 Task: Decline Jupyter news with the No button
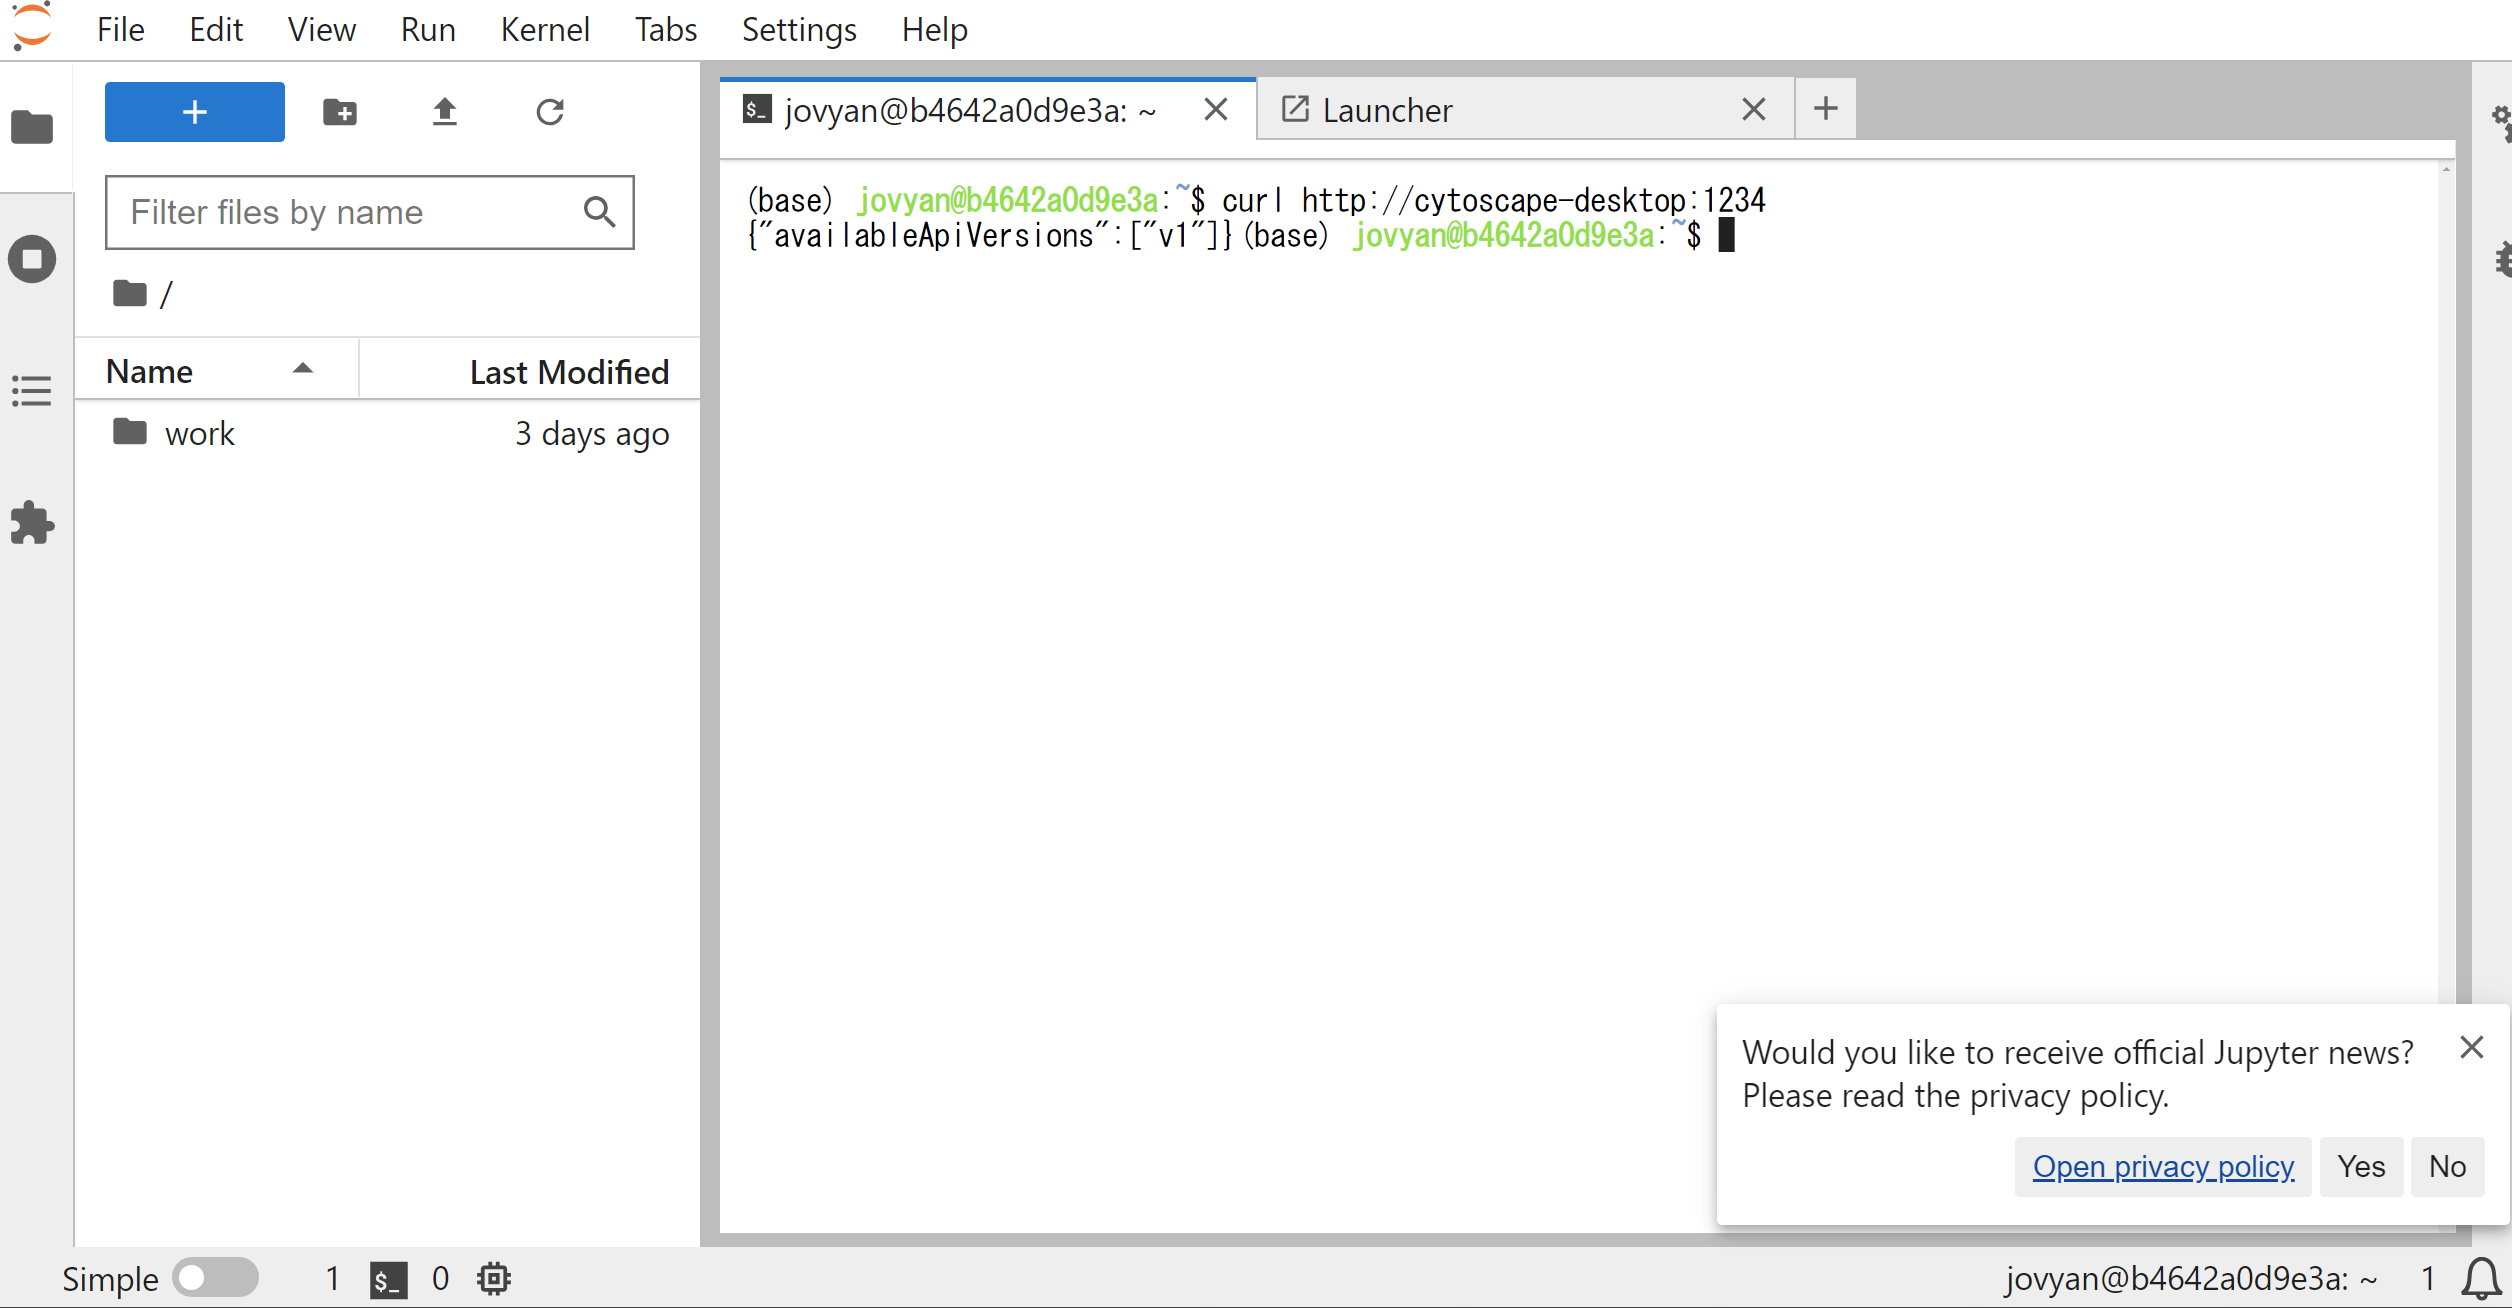pyautogui.click(x=2447, y=1166)
